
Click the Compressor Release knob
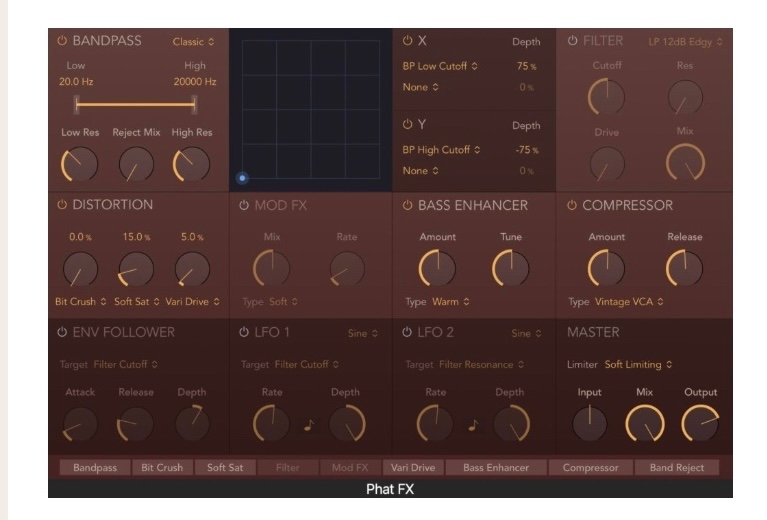click(x=685, y=268)
